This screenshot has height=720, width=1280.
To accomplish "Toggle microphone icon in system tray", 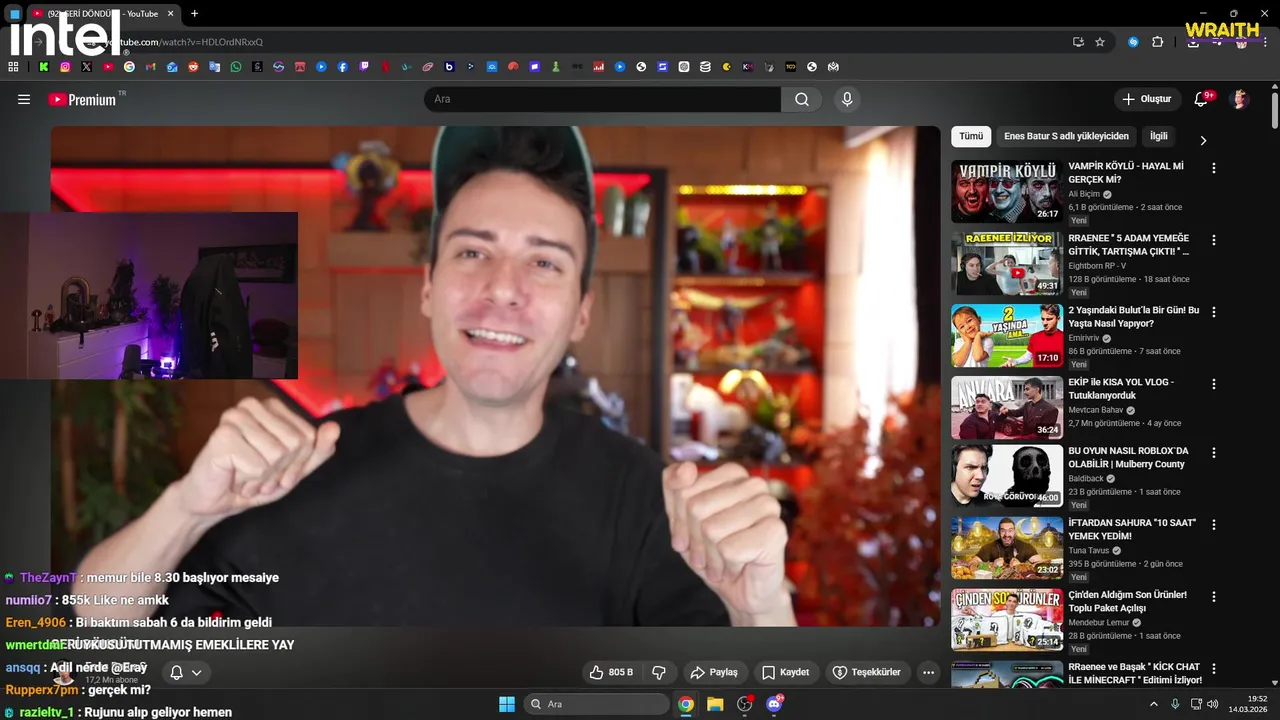I will click(1175, 704).
